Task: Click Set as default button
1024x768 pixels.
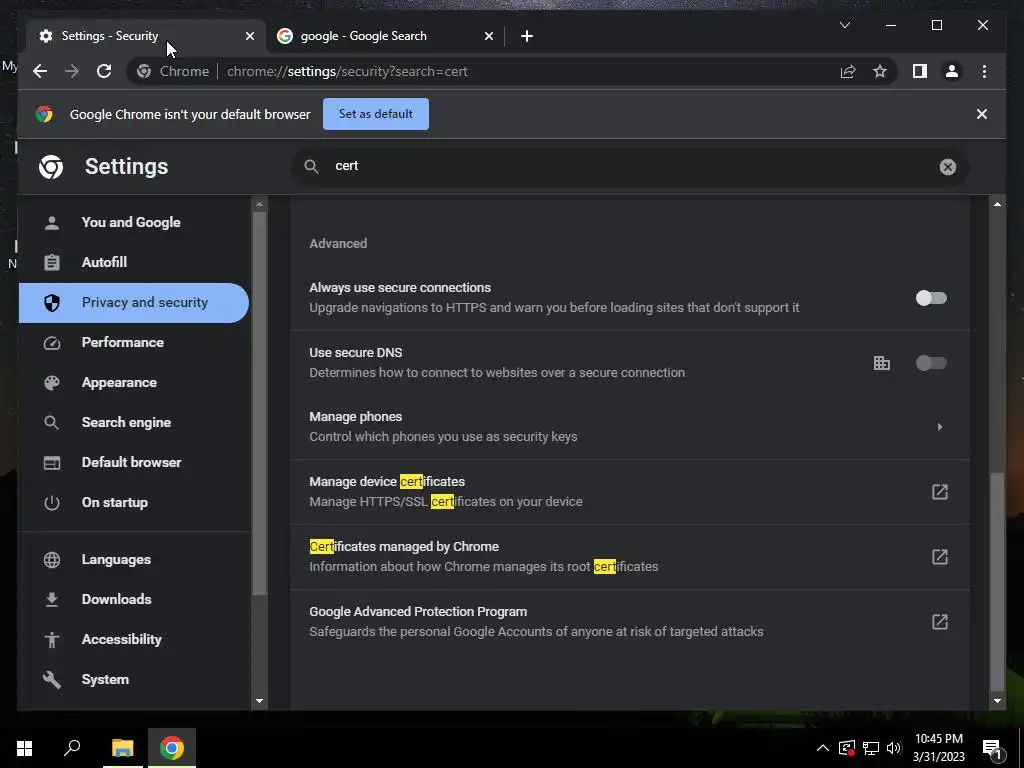Action: (376, 114)
